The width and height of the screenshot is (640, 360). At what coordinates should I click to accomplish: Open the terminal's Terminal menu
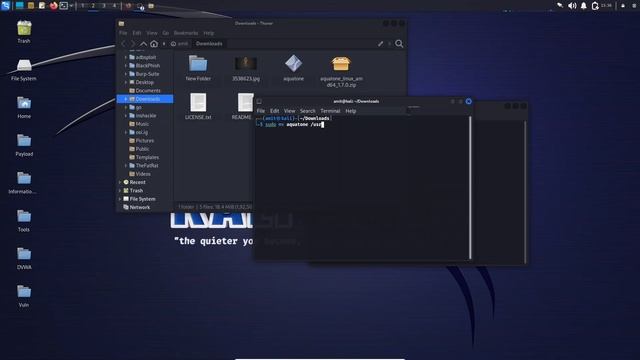tap(330, 111)
